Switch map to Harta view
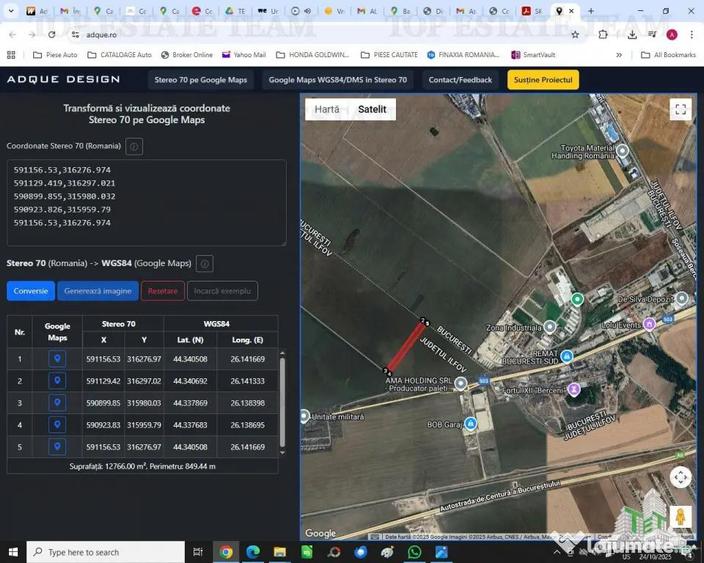This screenshot has height=563, width=704. 327,110
